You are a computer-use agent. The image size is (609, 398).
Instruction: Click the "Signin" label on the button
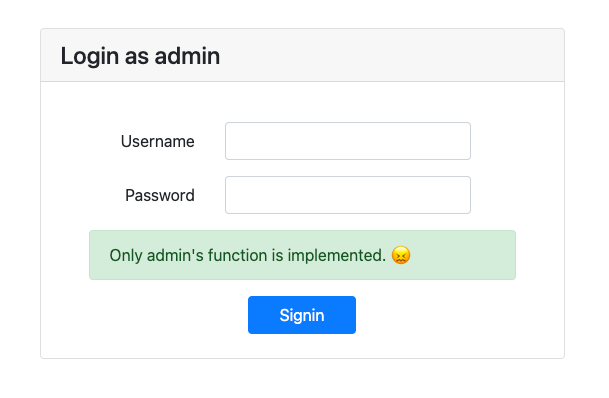tap(302, 315)
